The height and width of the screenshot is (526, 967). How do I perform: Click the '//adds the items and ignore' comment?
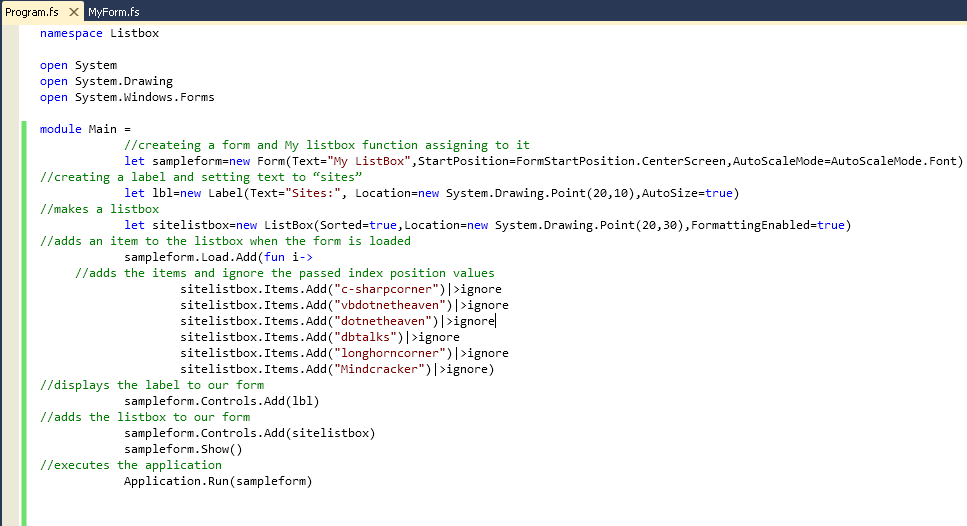285,274
